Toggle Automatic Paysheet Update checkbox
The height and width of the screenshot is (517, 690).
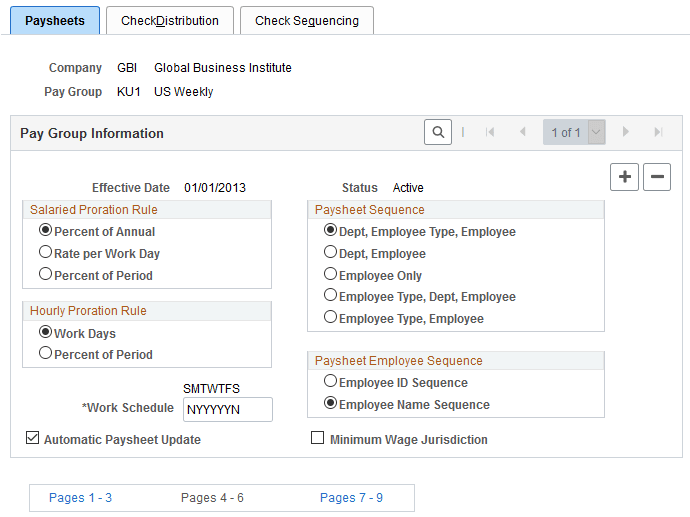coord(32,439)
